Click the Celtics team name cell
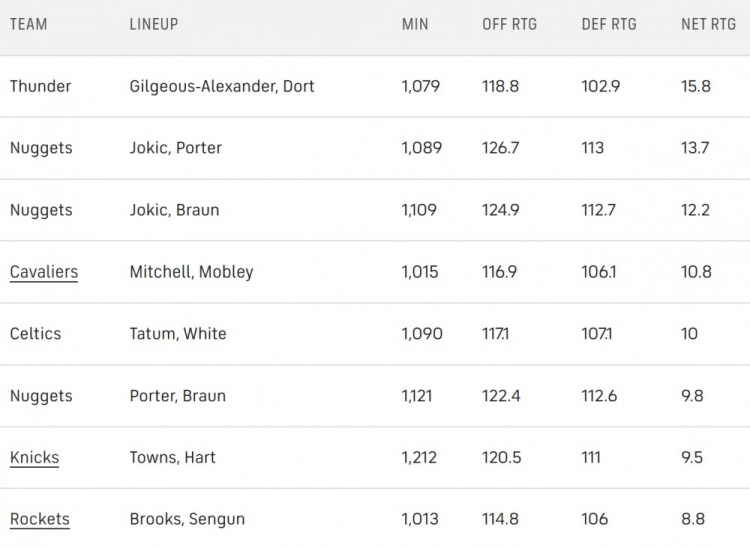750x548 pixels. point(36,334)
